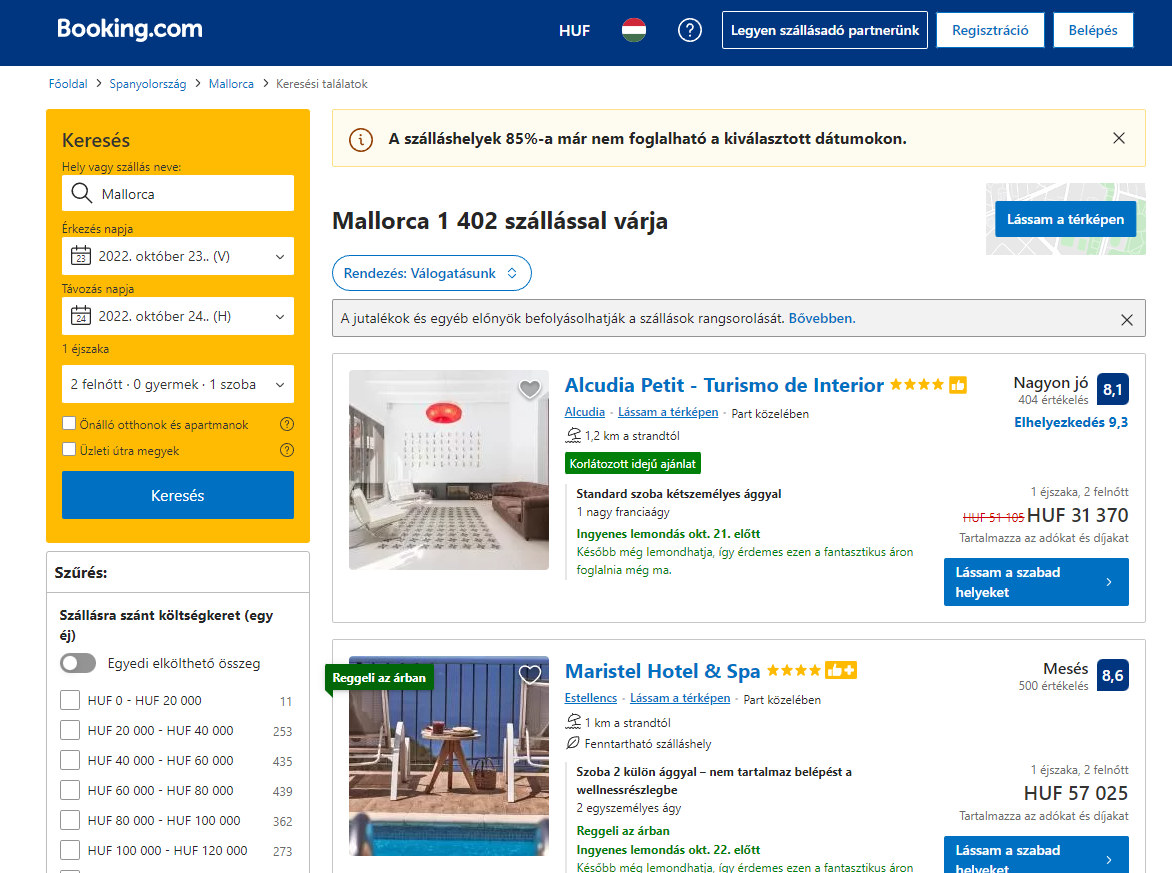Click the Booking.com logo

[129, 29]
